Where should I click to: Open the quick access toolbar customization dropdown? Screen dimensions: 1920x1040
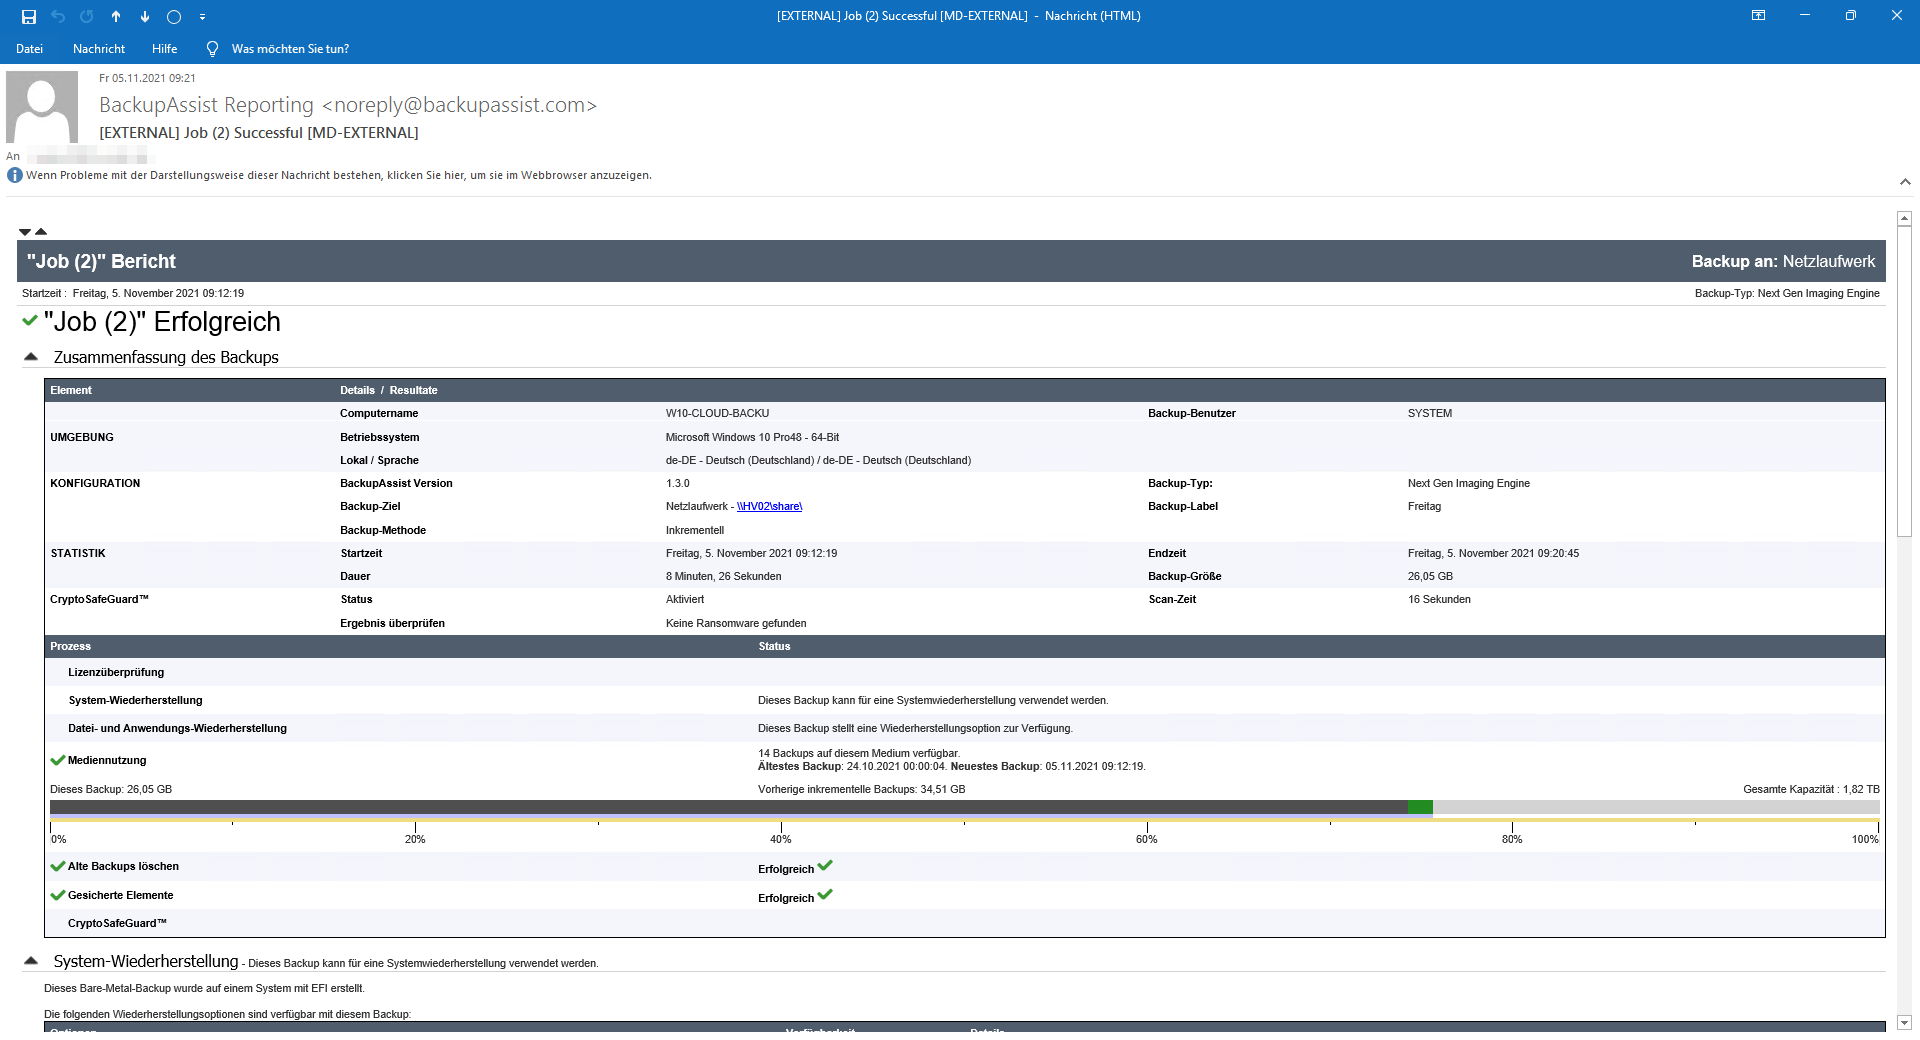[202, 16]
